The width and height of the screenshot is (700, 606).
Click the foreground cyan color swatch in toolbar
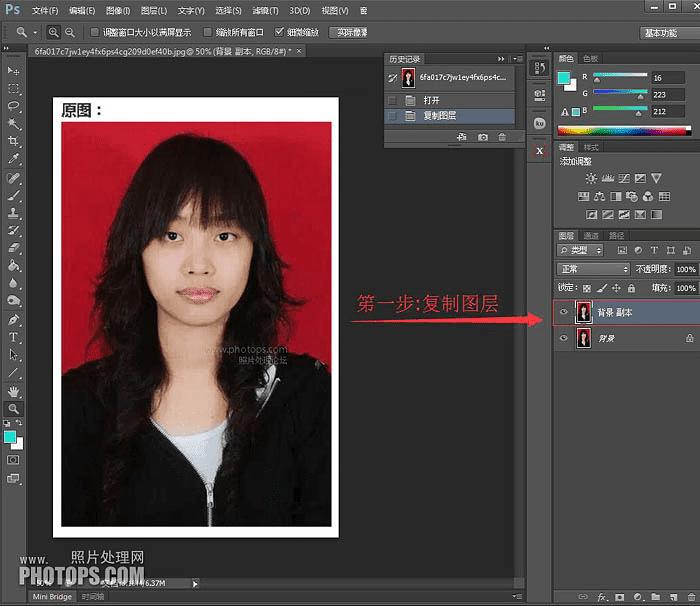[11, 437]
